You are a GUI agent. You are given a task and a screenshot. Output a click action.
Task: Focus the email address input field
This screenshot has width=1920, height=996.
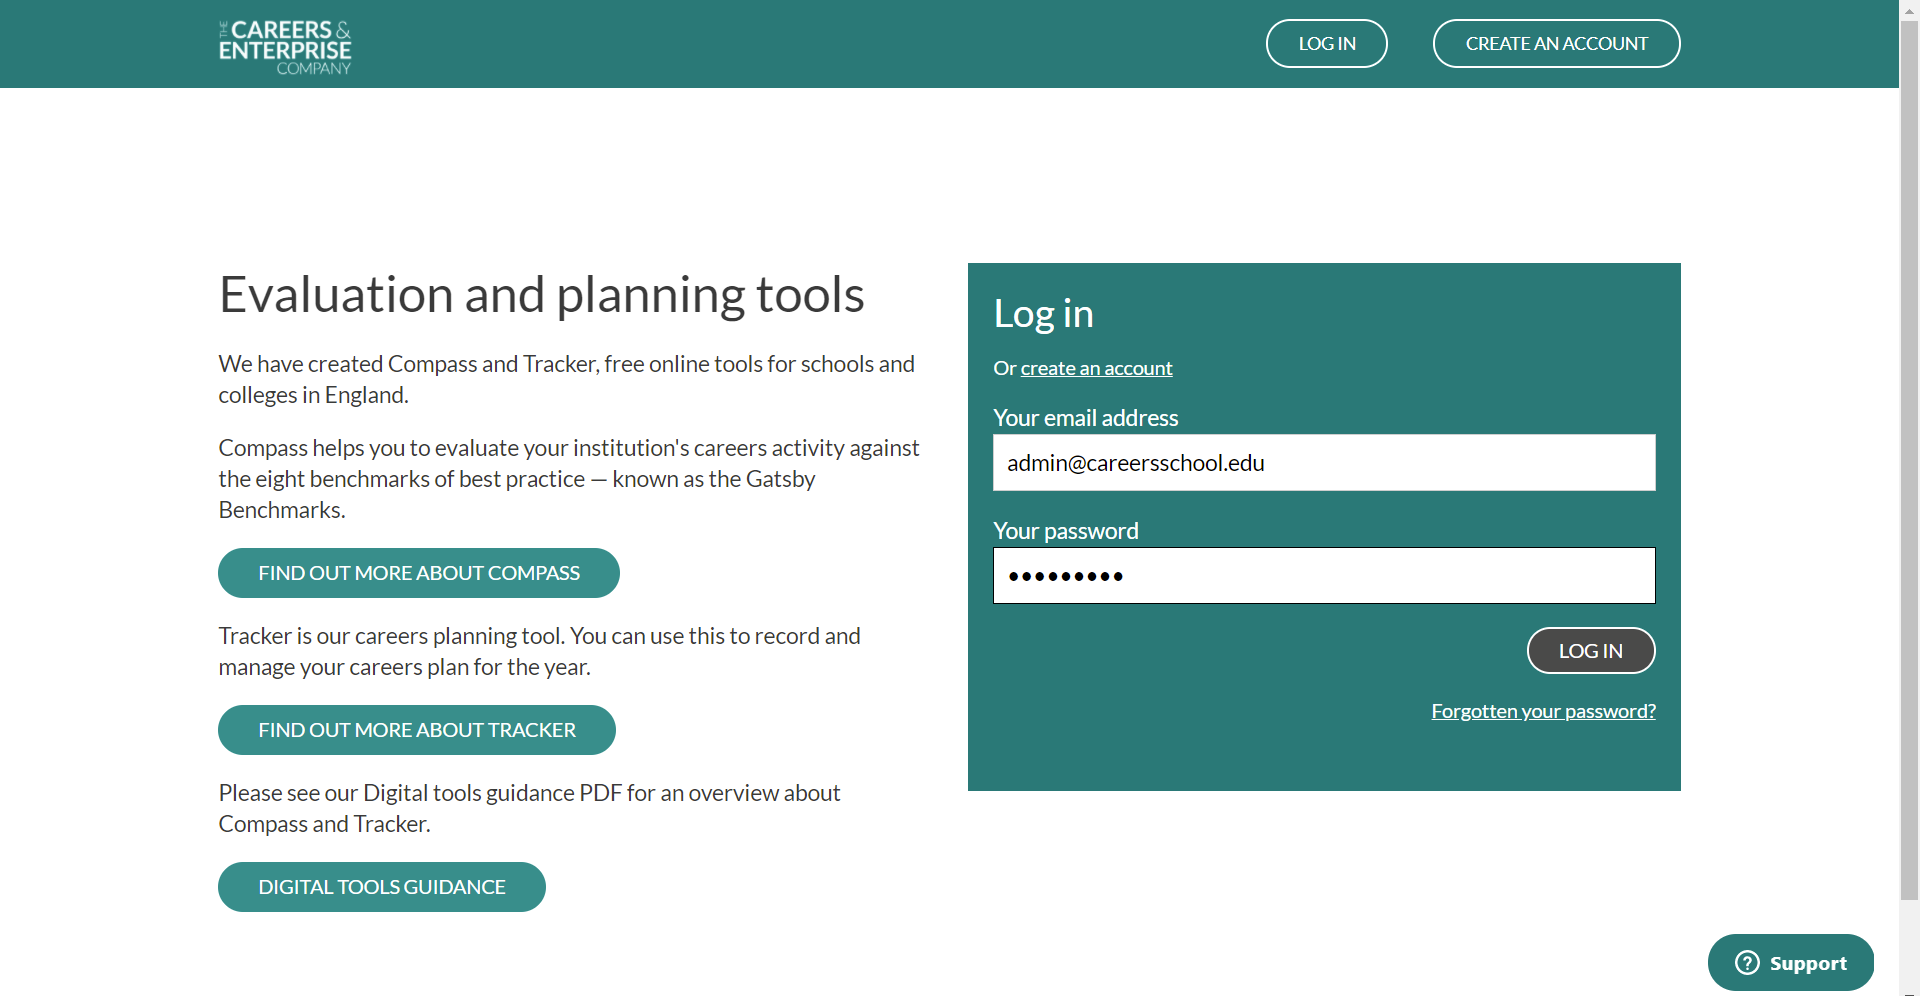1323,462
